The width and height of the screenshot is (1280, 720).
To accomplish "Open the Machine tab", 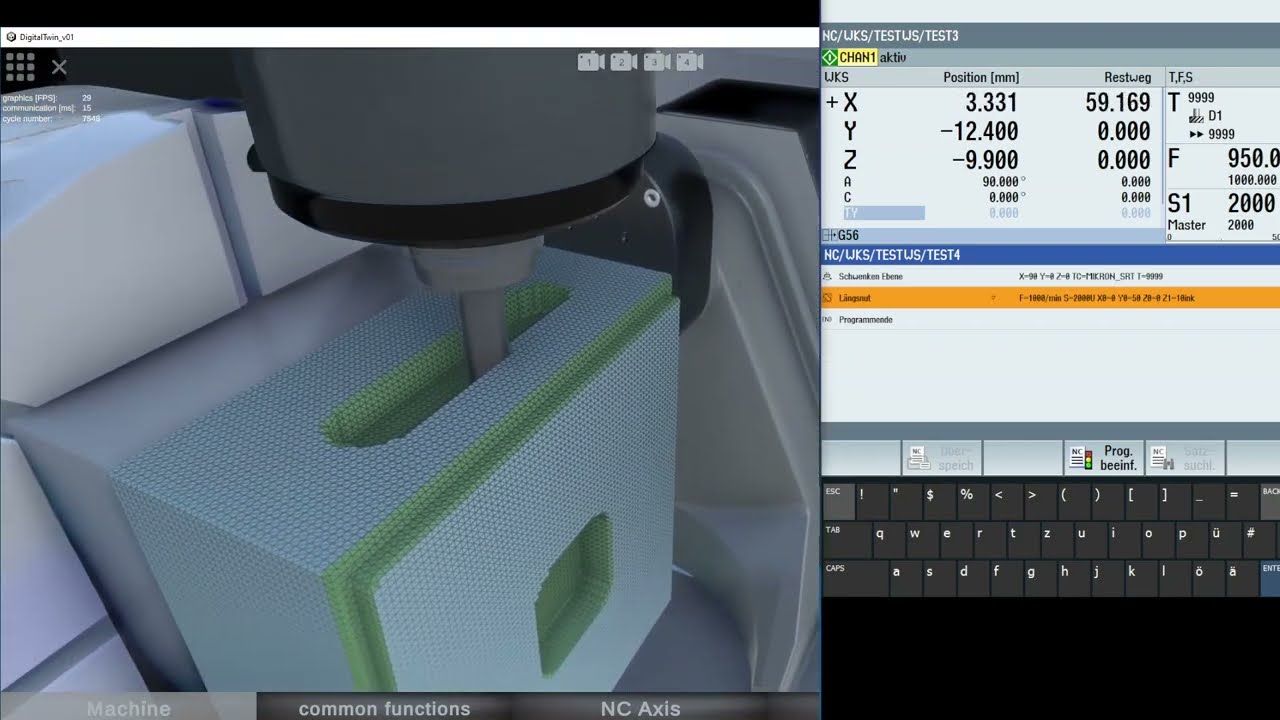I will [128, 708].
